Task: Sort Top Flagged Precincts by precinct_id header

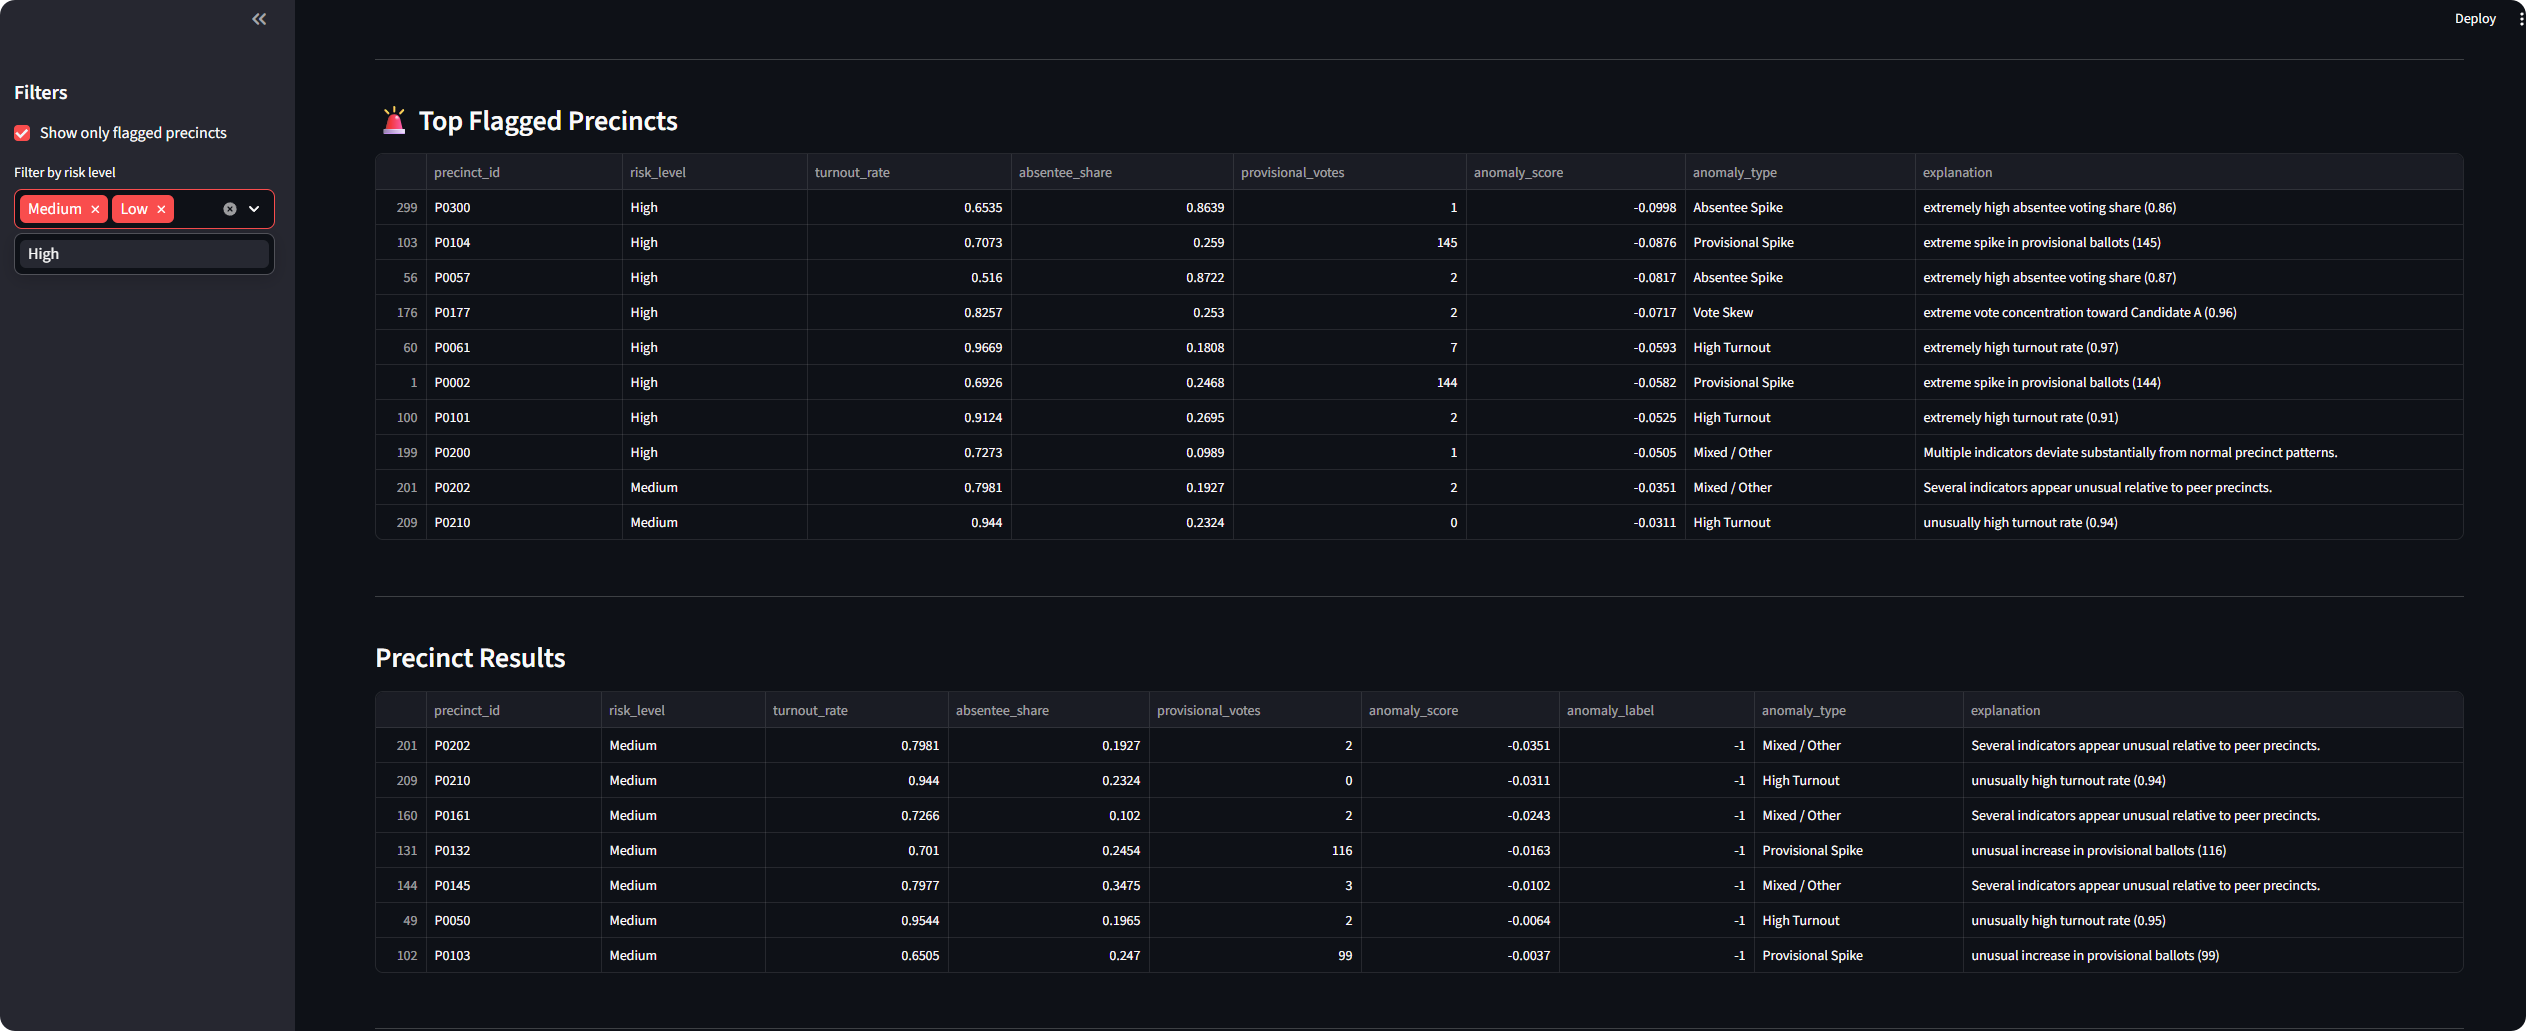Action: [x=524, y=172]
